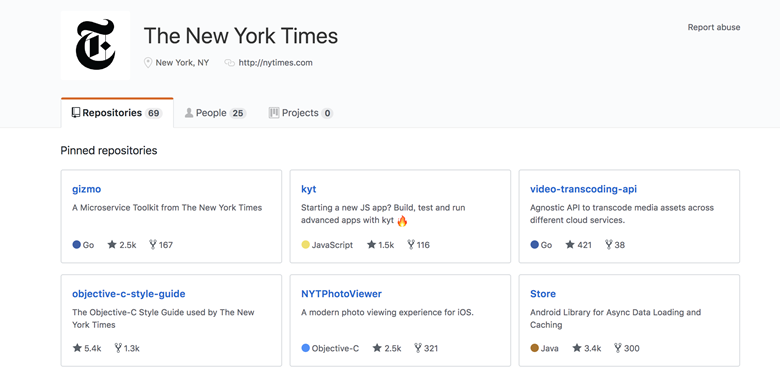Click the location pin icon near New York, NY
The height and width of the screenshot is (385, 780).
click(x=148, y=63)
